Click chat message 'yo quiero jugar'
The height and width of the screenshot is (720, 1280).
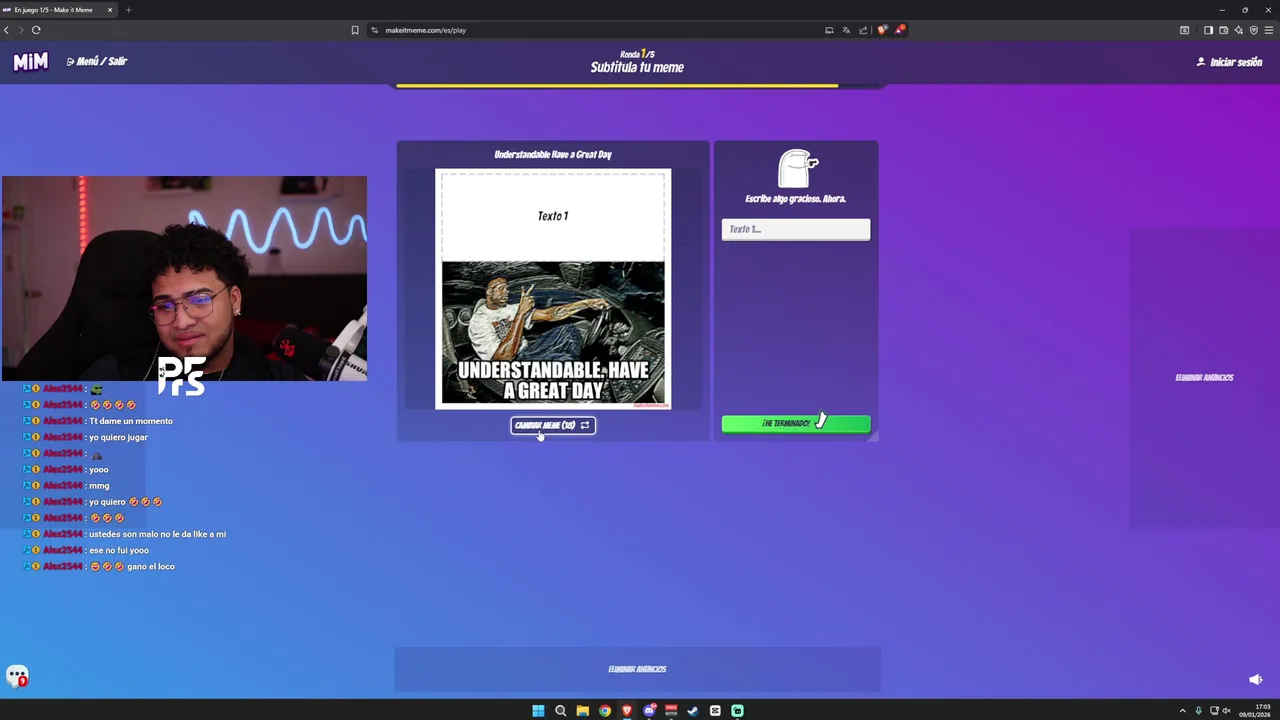[x=118, y=437]
